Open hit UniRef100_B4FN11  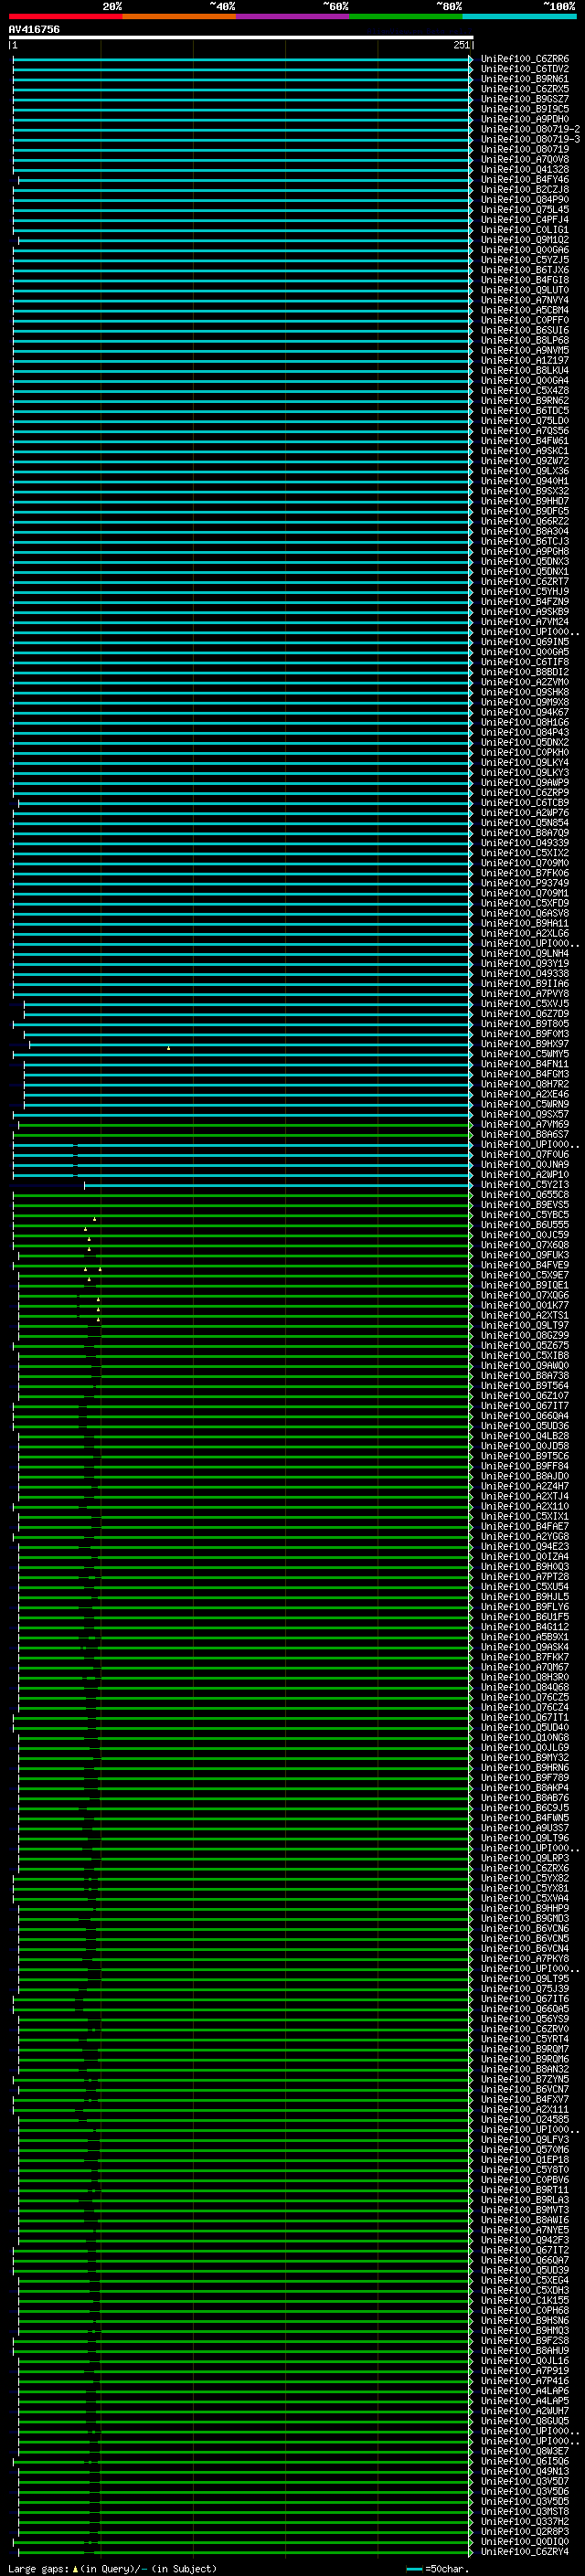[x=525, y=1064]
